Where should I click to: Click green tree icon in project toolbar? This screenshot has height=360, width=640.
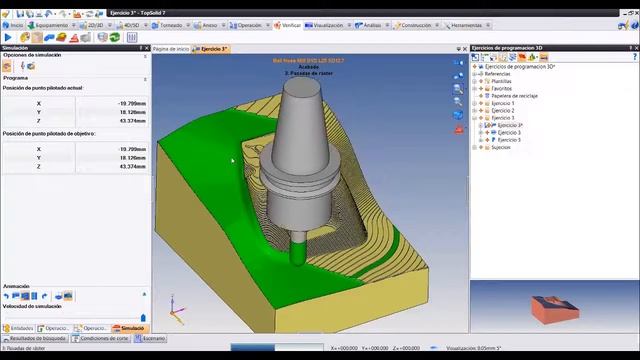click(x=532, y=58)
